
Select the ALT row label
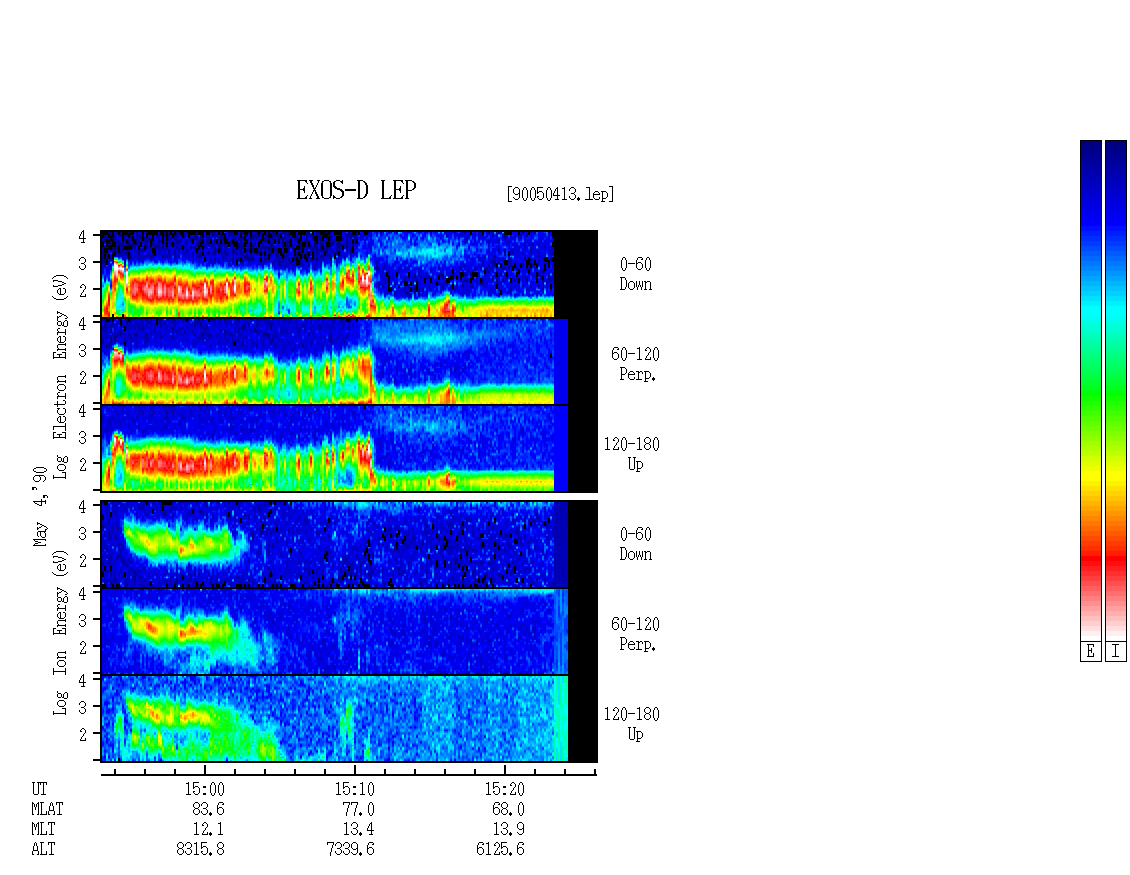(43, 849)
